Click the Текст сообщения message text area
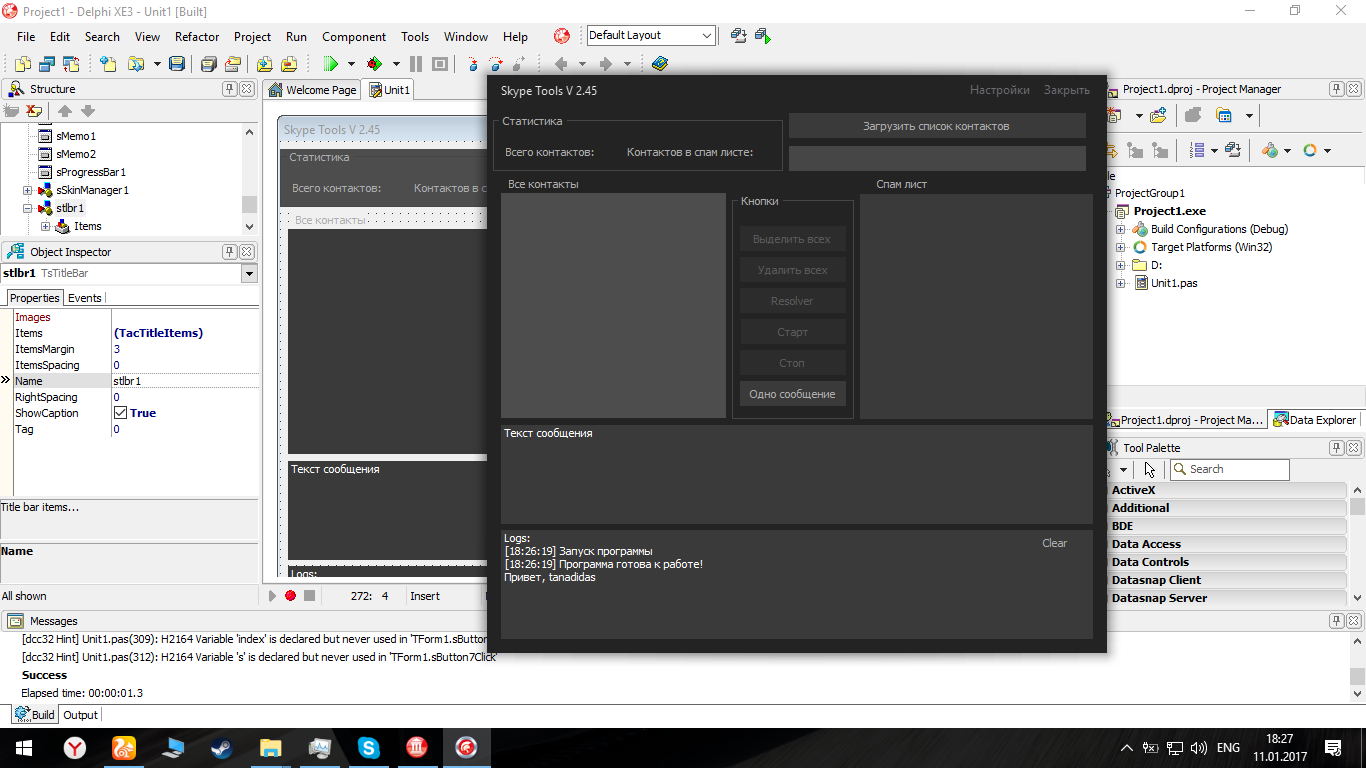1366x768 pixels. coord(796,474)
